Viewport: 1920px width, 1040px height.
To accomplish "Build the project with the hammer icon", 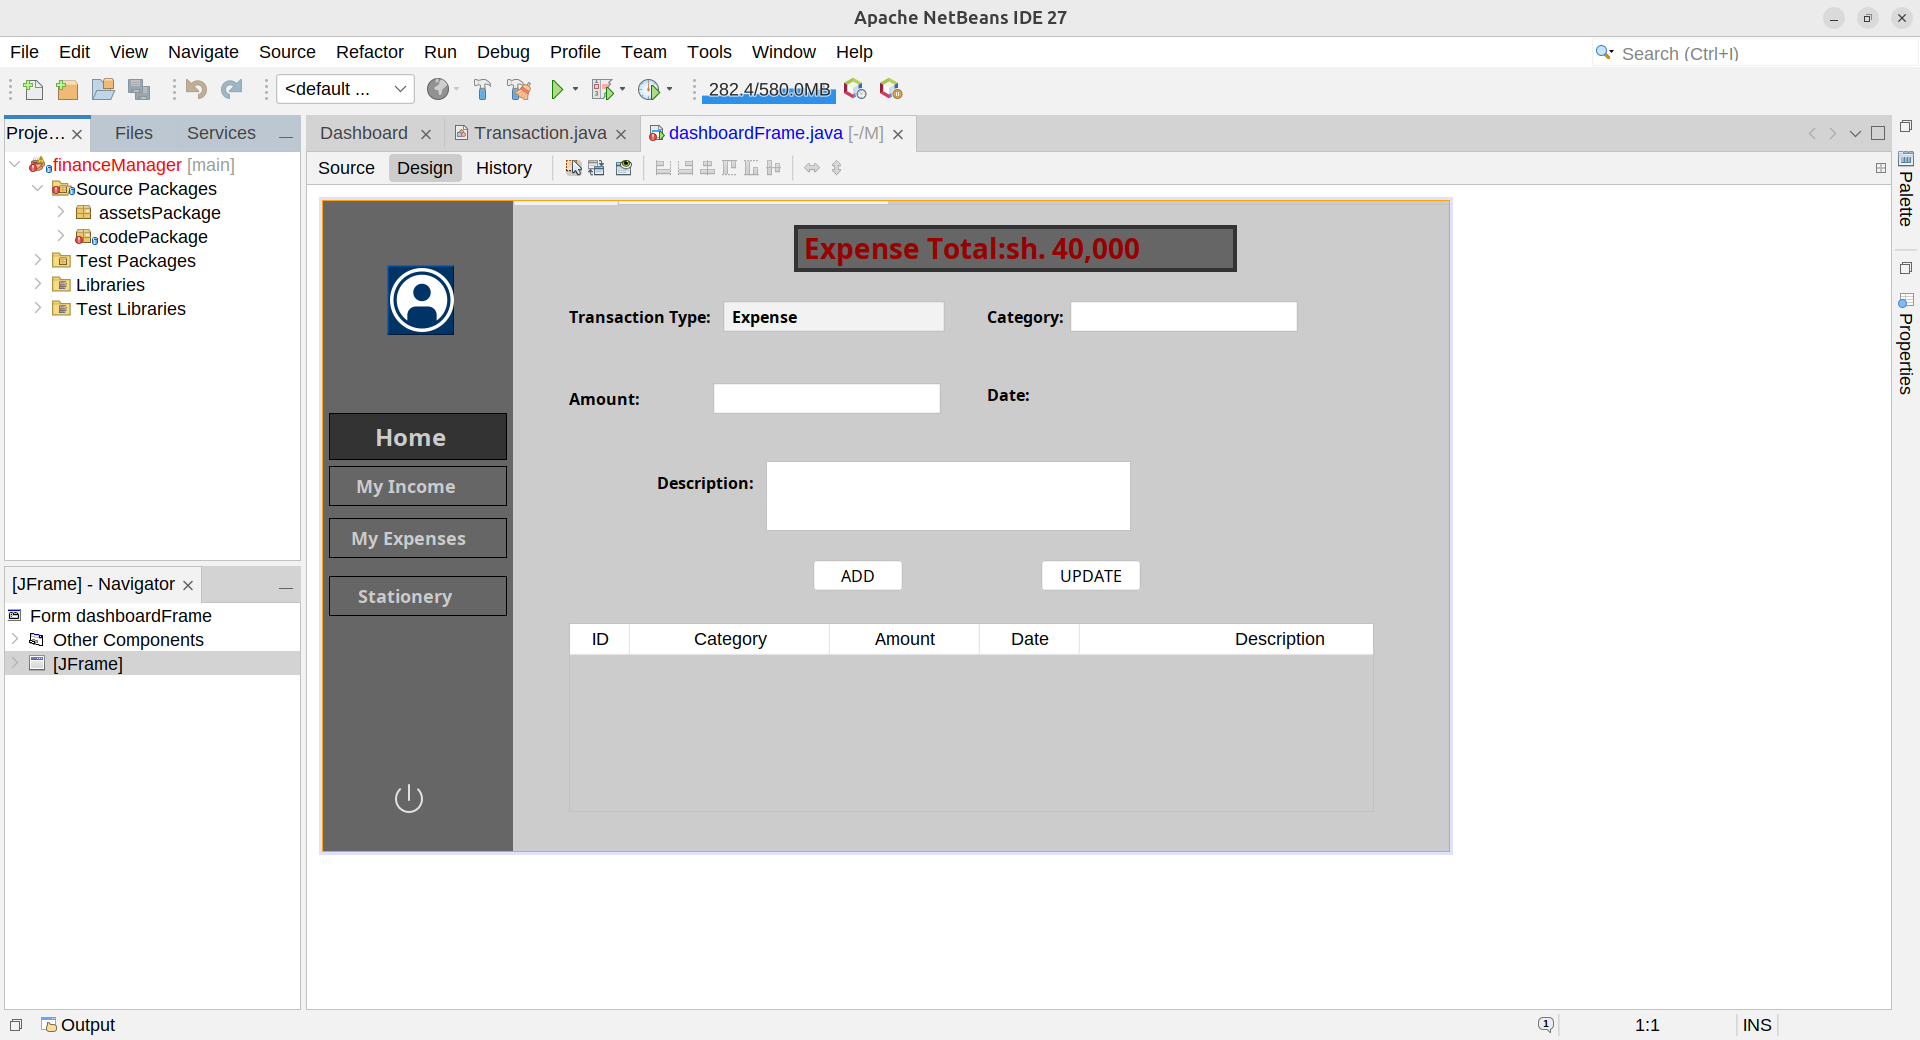I will point(483,89).
